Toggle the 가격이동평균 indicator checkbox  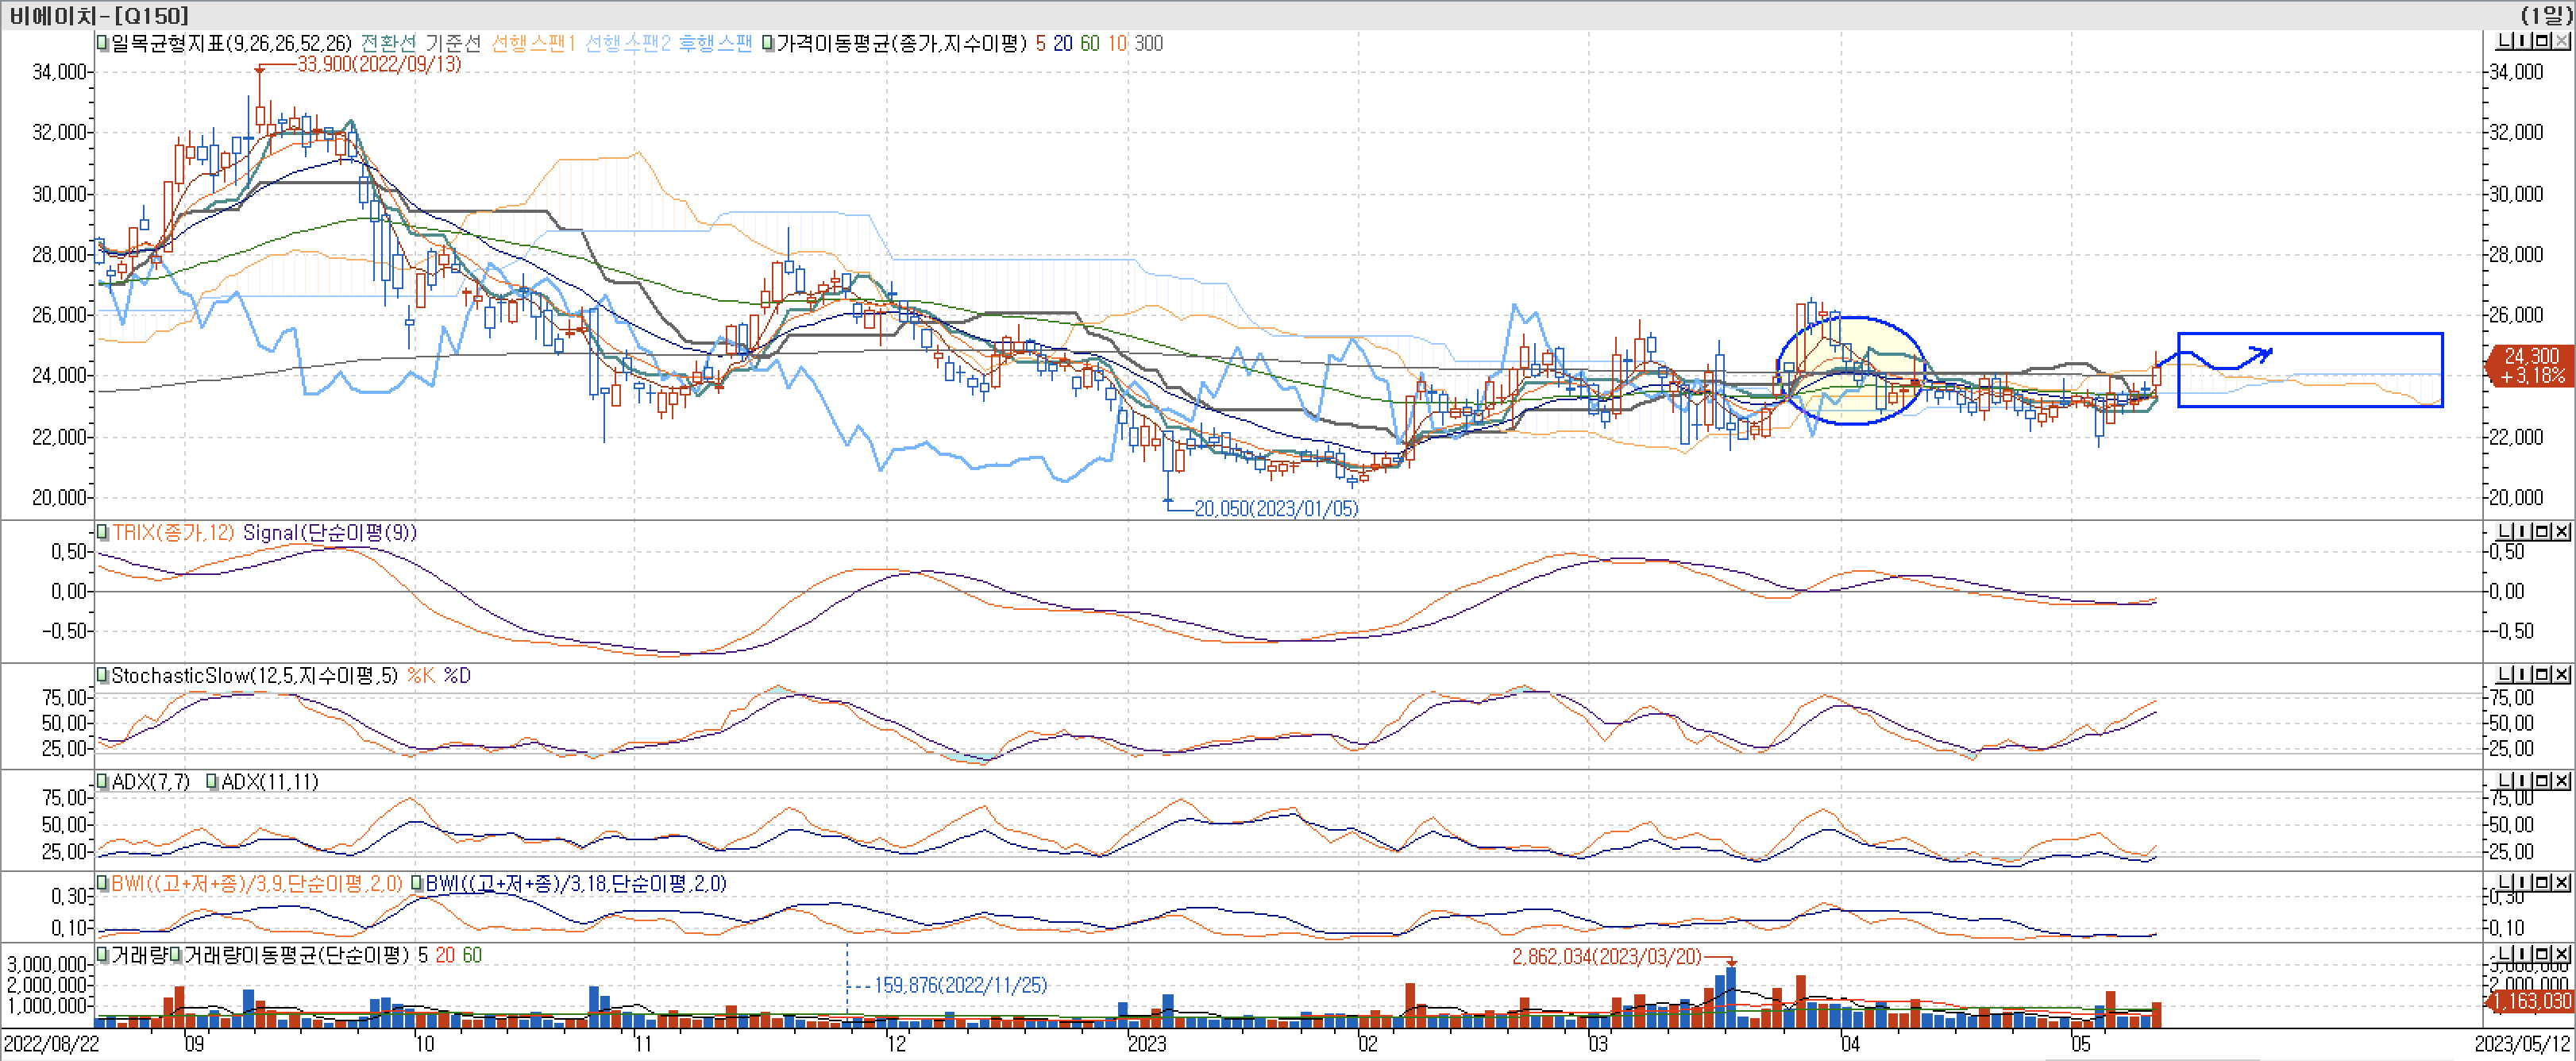[x=767, y=43]
